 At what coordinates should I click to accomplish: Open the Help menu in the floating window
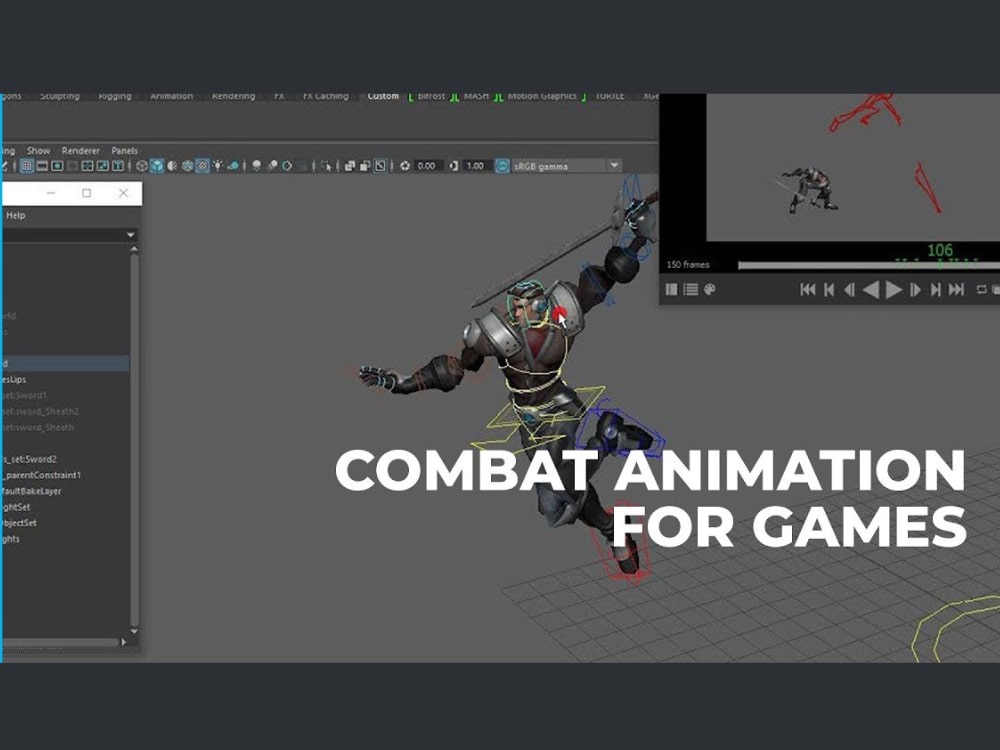tap(15, 216)
